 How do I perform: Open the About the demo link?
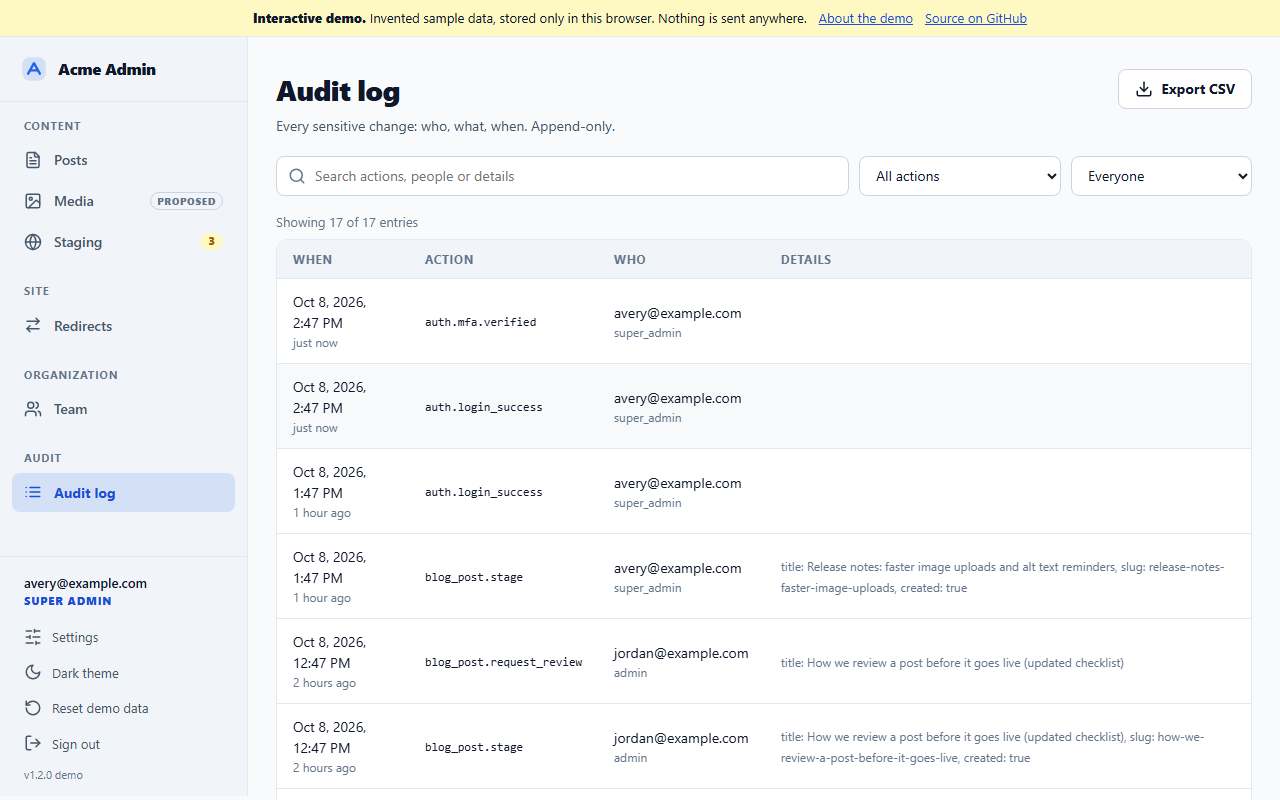[866, 18]
